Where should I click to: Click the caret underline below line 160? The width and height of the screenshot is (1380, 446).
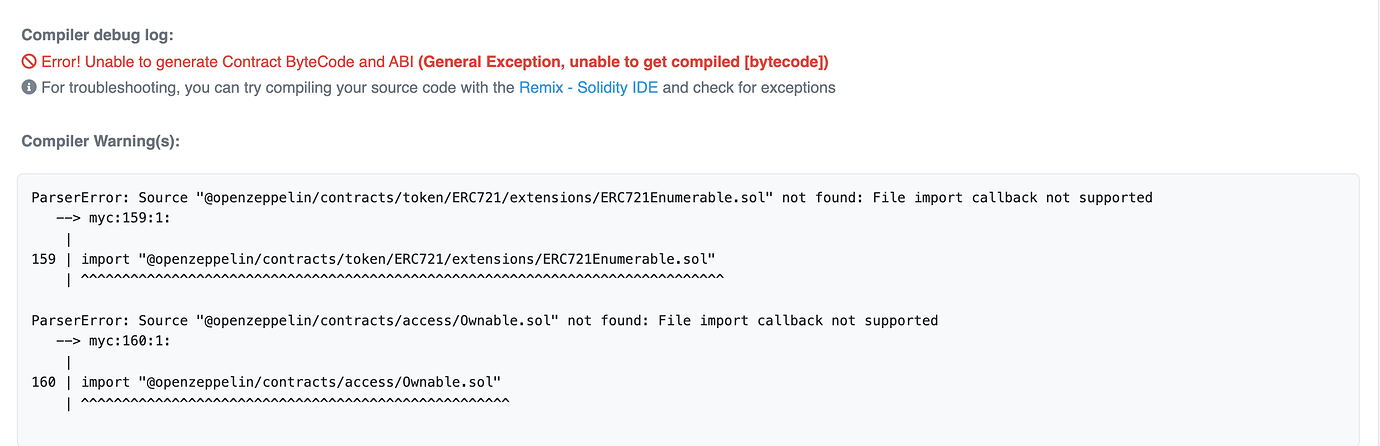tap(294, 402)
